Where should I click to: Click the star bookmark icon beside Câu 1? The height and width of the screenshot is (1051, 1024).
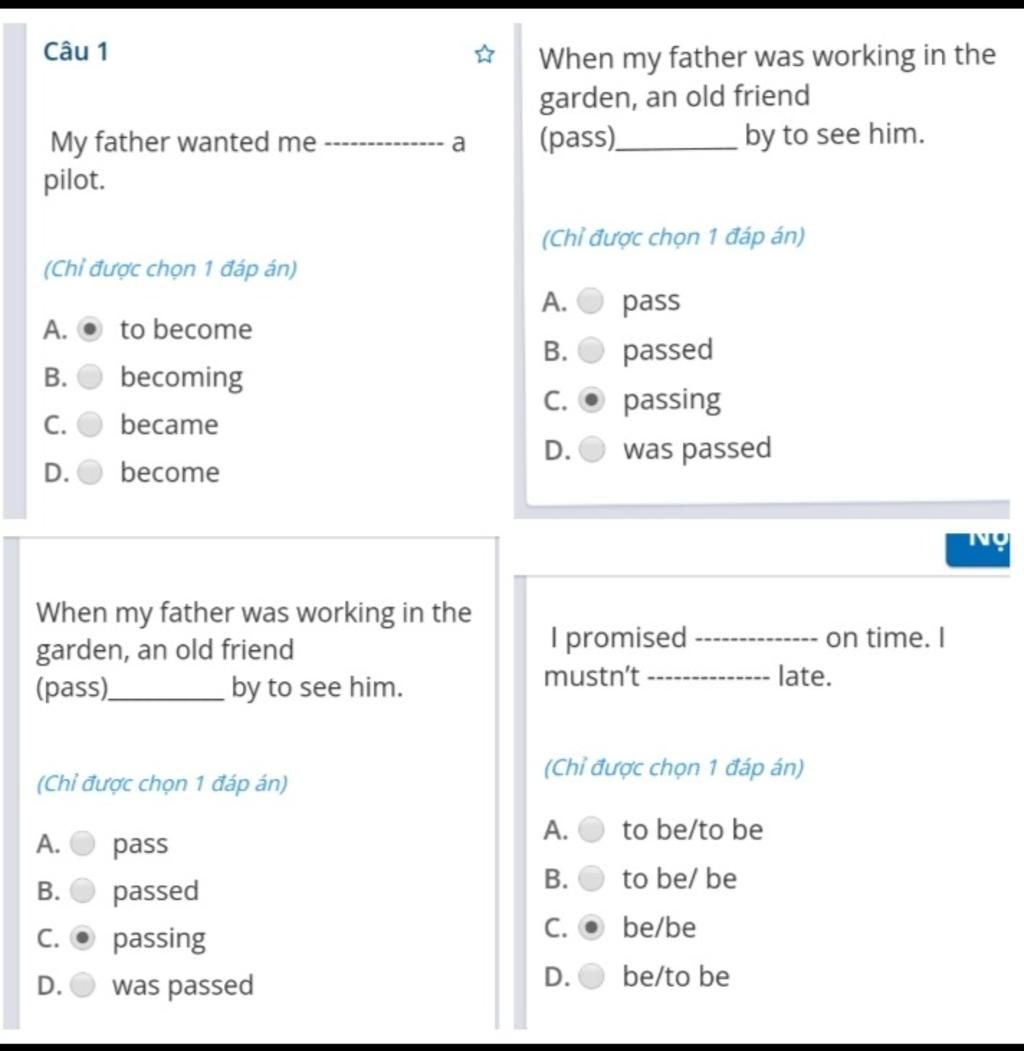click(484, 54)
